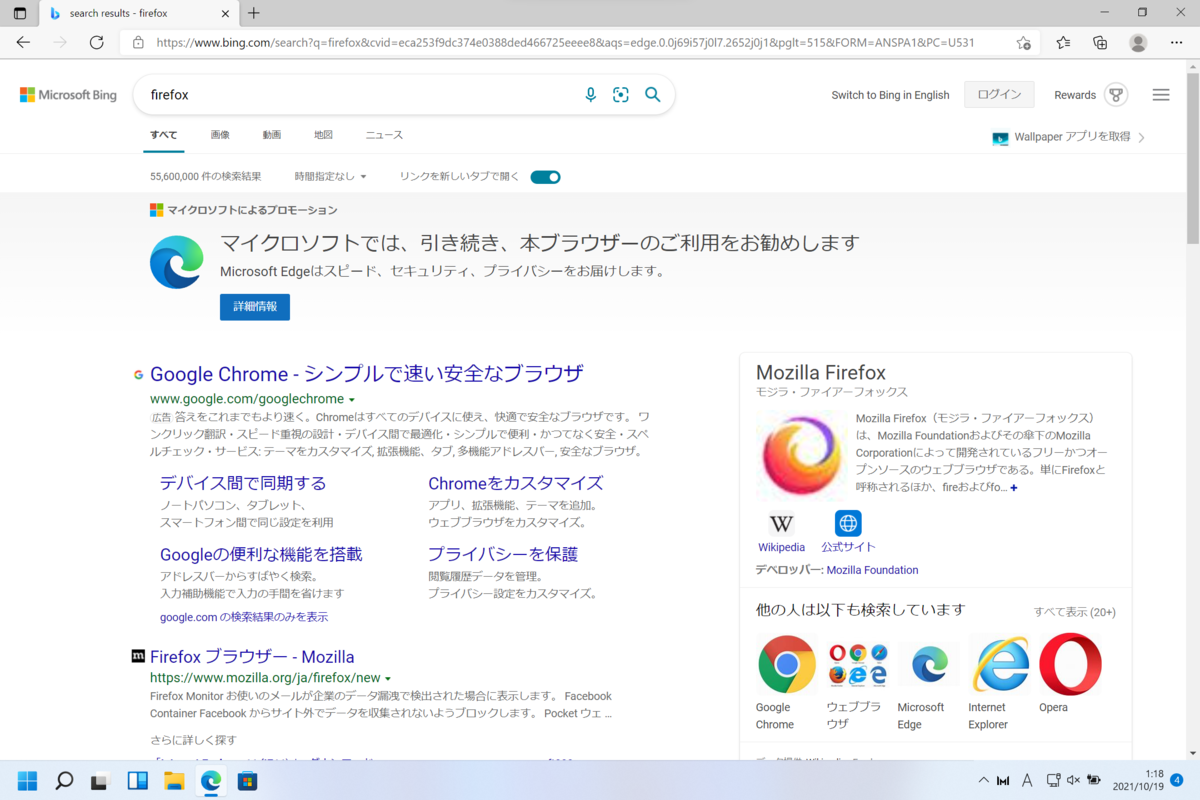Add this page to favorites star
1200x800 pixels.
click(1024, 43)
